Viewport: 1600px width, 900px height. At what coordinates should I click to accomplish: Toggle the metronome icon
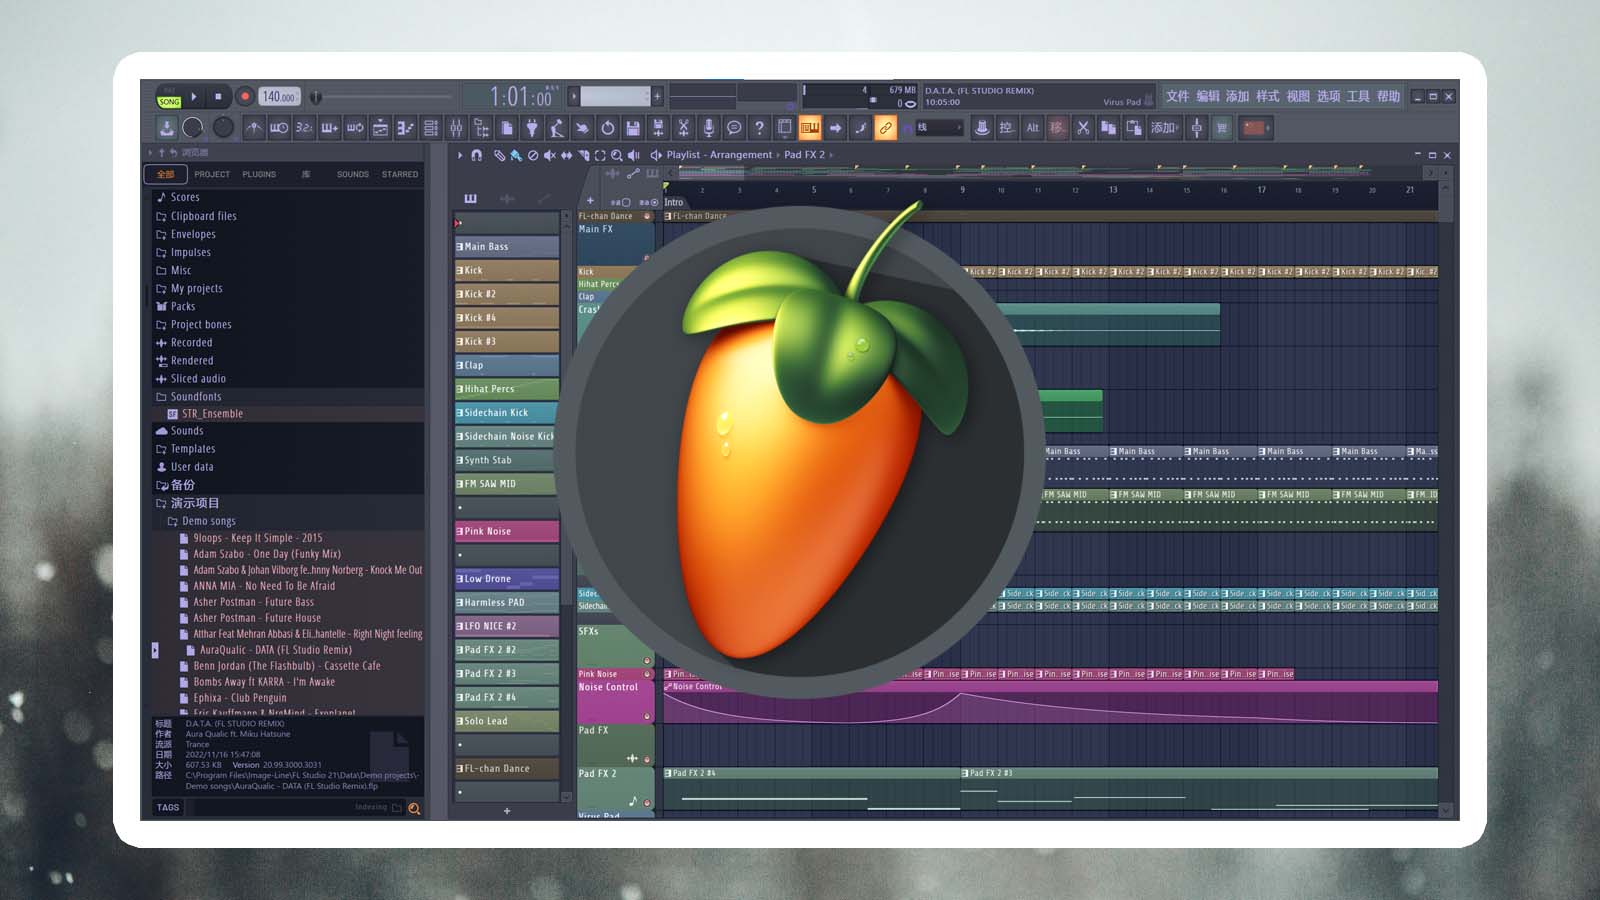pos(254,128)
